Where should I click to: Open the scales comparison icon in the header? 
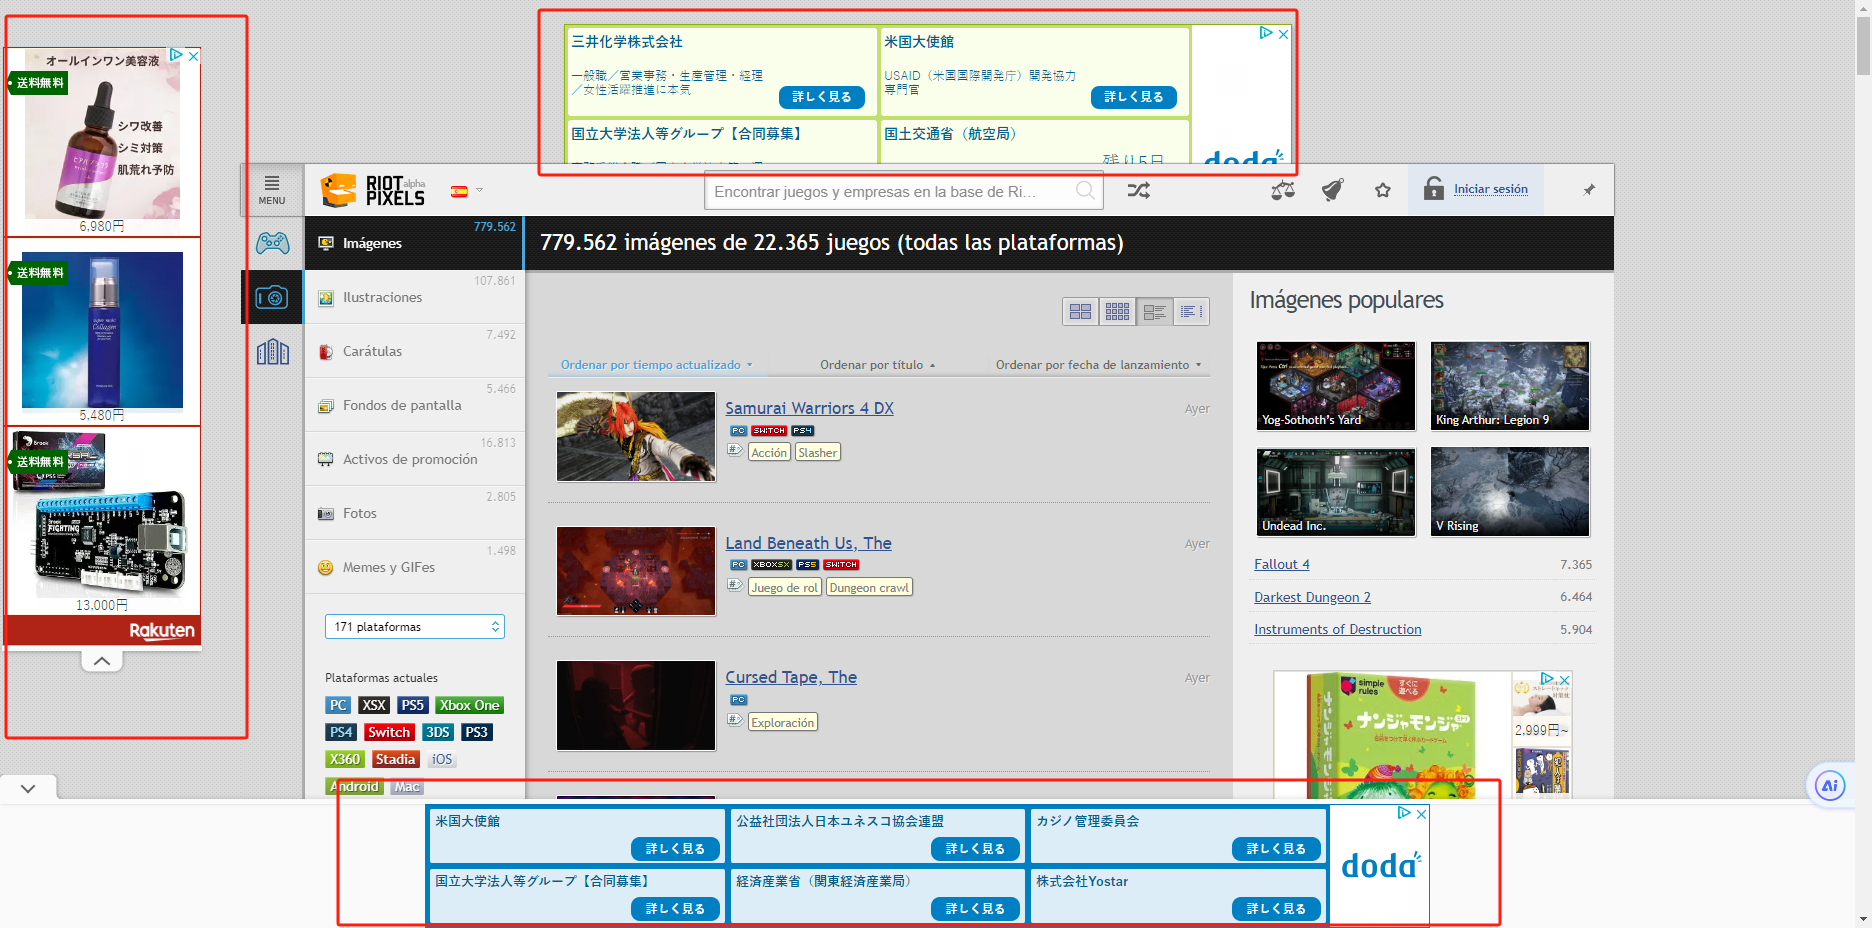1283,190
